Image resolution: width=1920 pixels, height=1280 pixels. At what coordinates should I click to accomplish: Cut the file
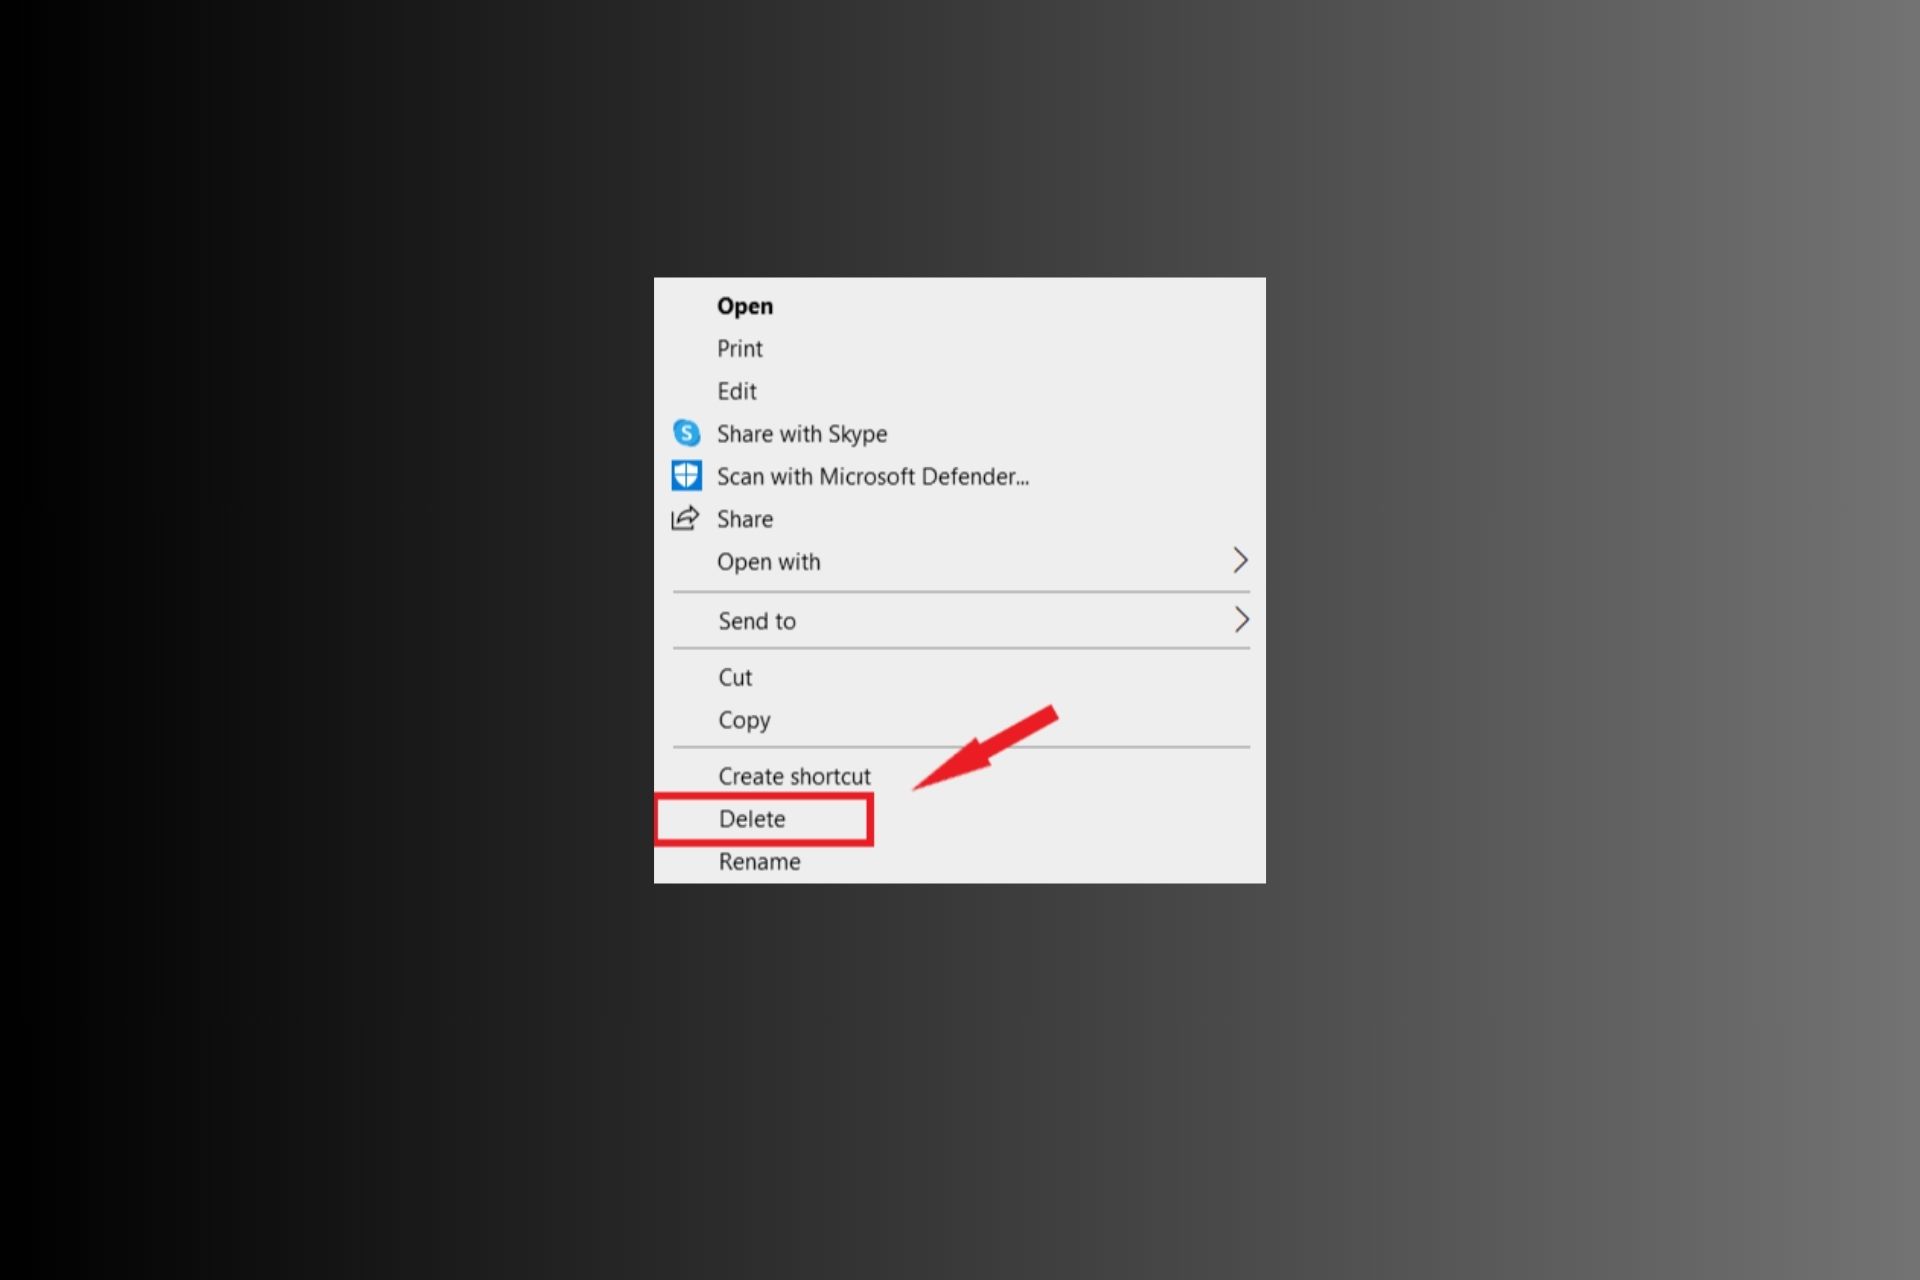[x=735, y=677]
